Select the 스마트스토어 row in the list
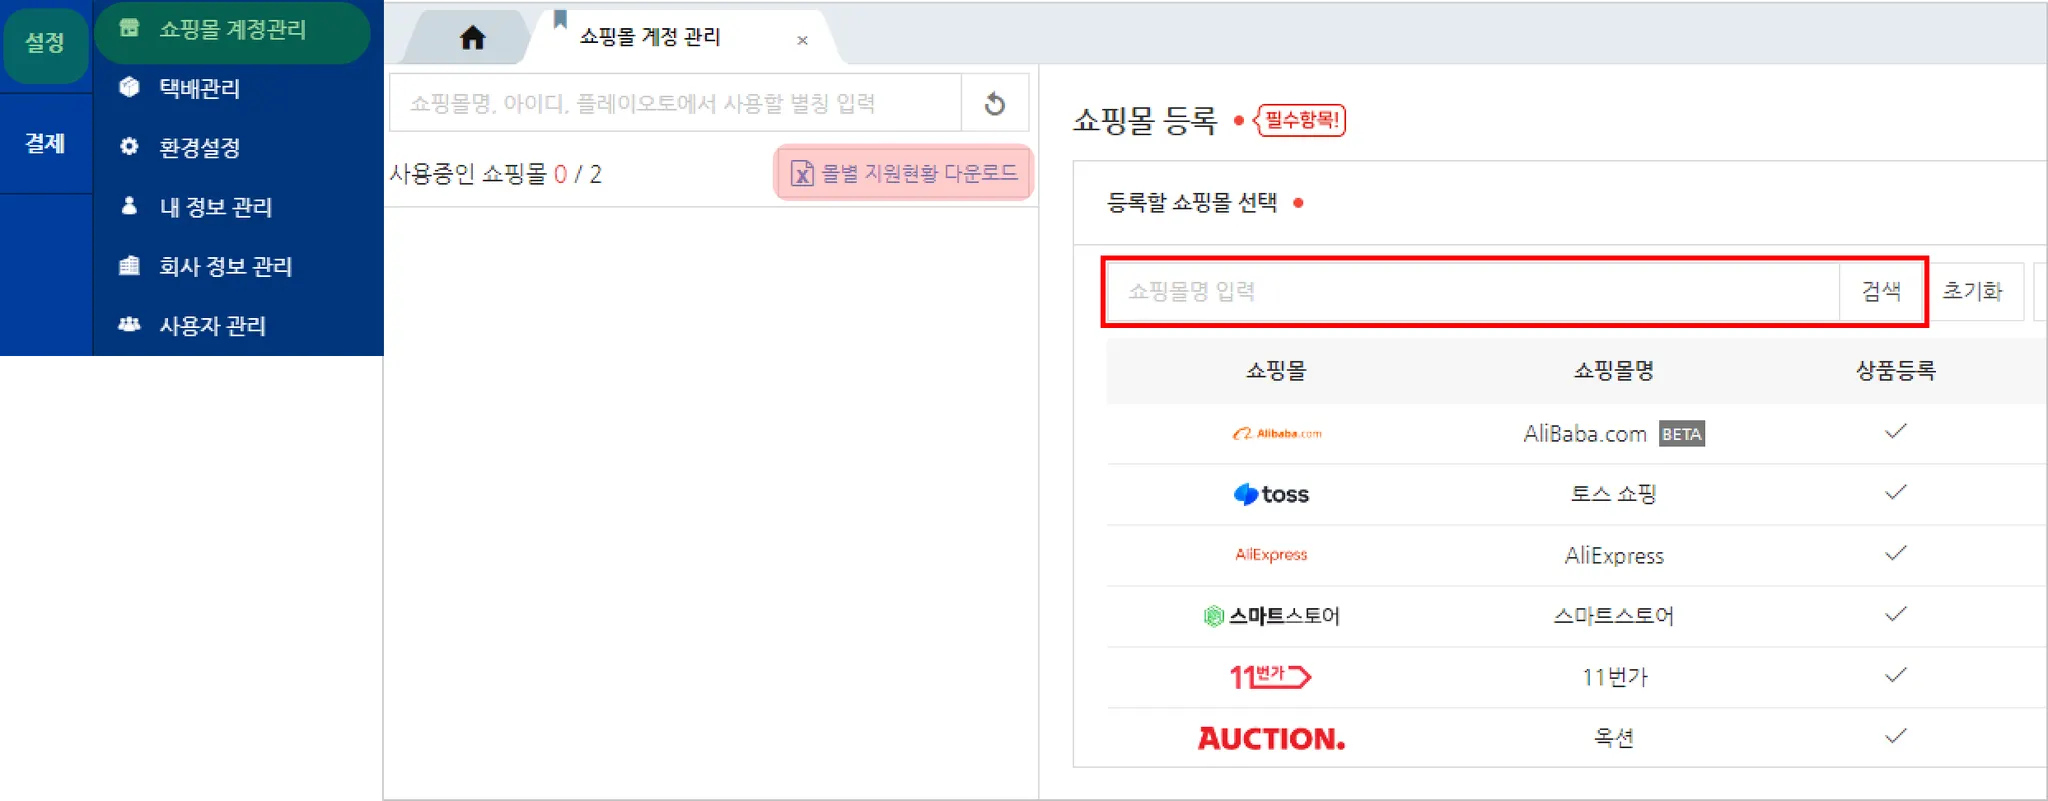Image resolution: width=2048 pixels, height=801 pixels. 1612,616
